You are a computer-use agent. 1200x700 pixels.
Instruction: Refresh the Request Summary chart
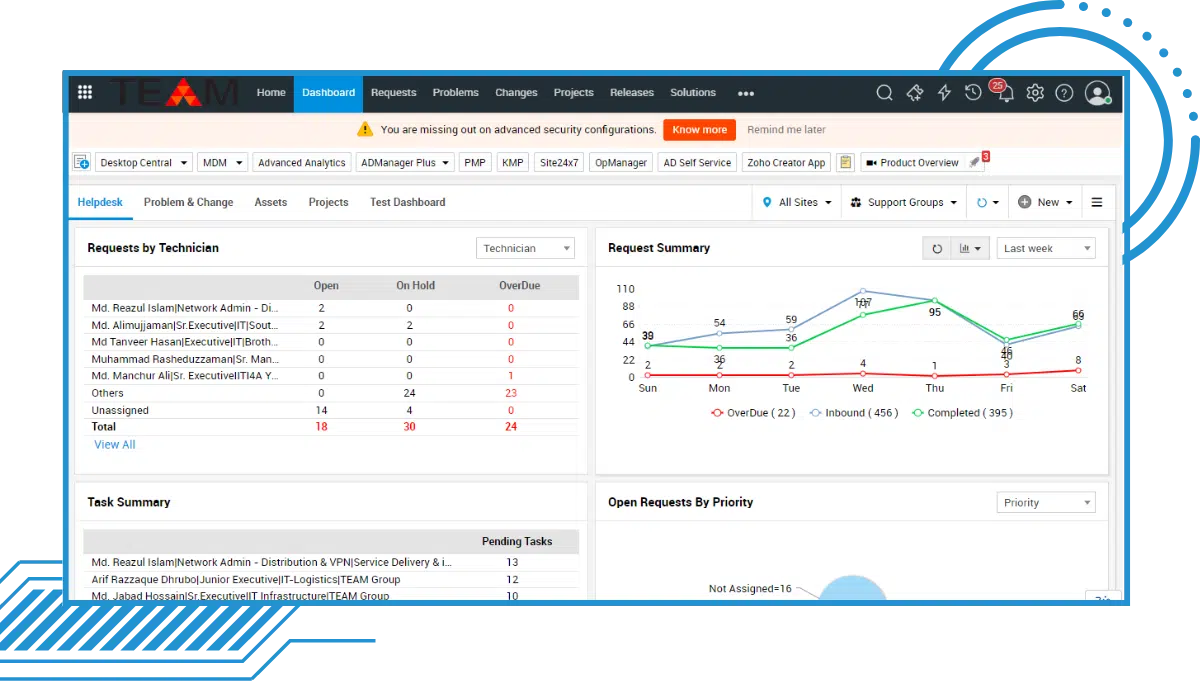pos(937,247)
